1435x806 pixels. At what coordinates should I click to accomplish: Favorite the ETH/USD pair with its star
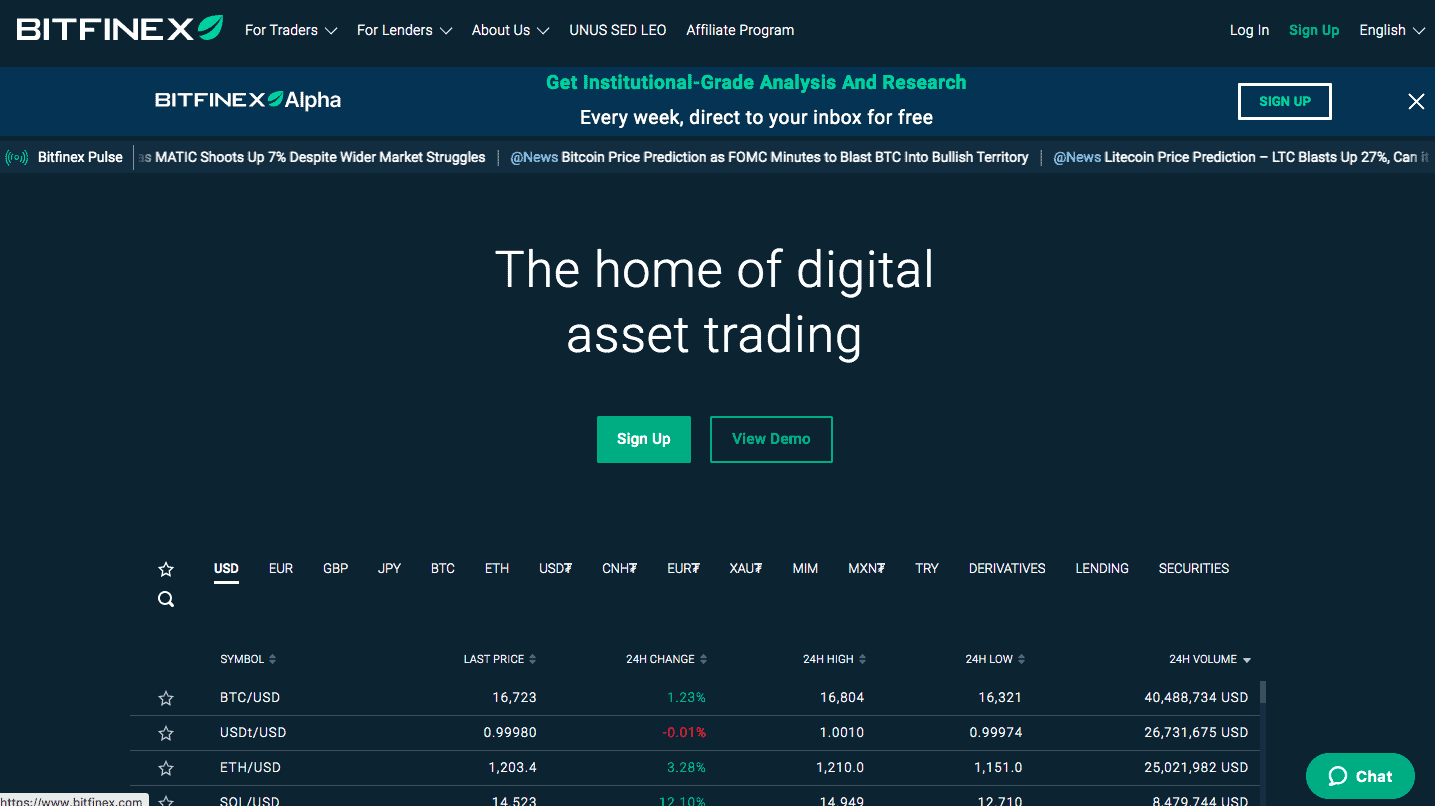[166, 768]
